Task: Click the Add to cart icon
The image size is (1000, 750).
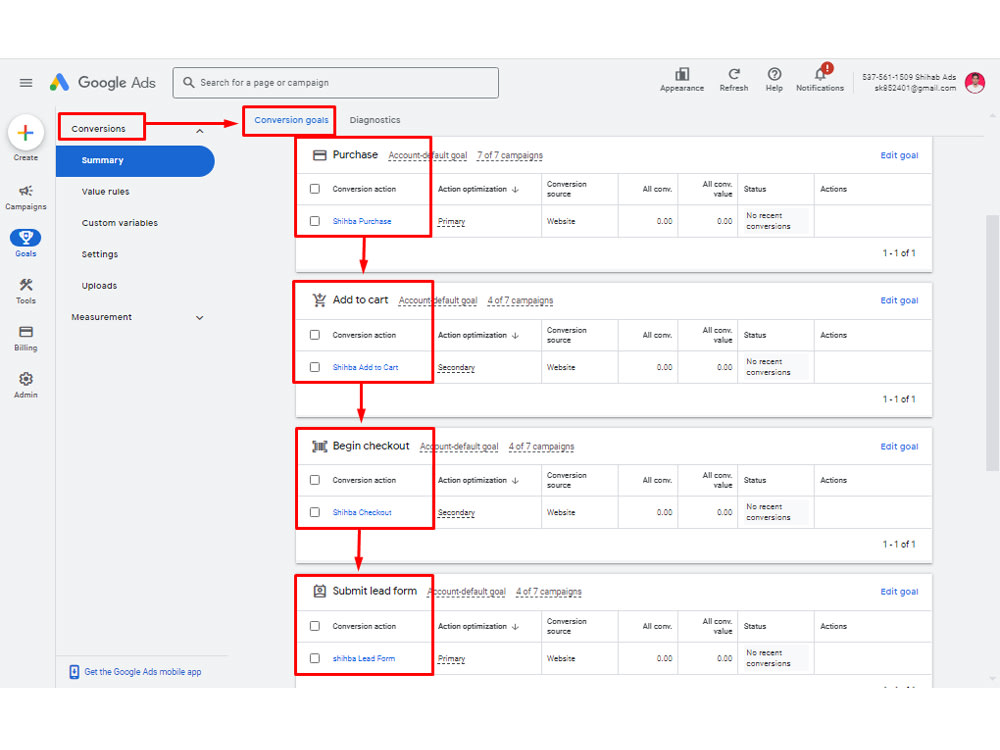Action: (x=320, y=300)
